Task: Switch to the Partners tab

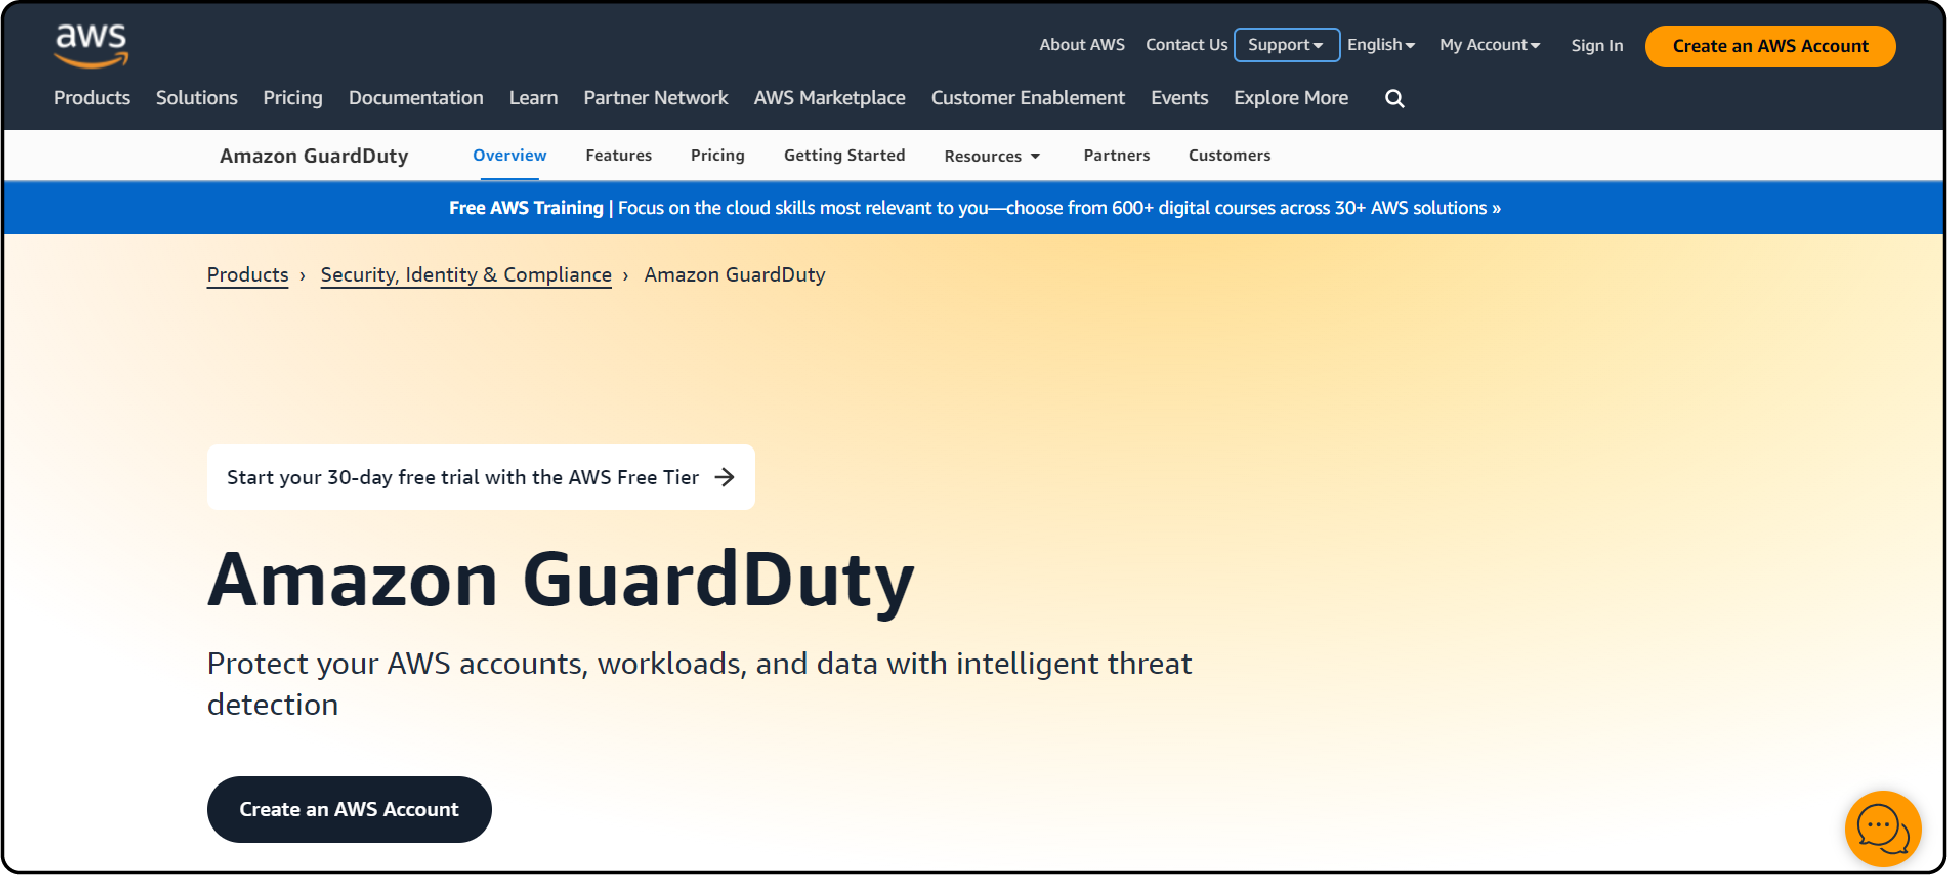Action: (x=1117, y=156)
